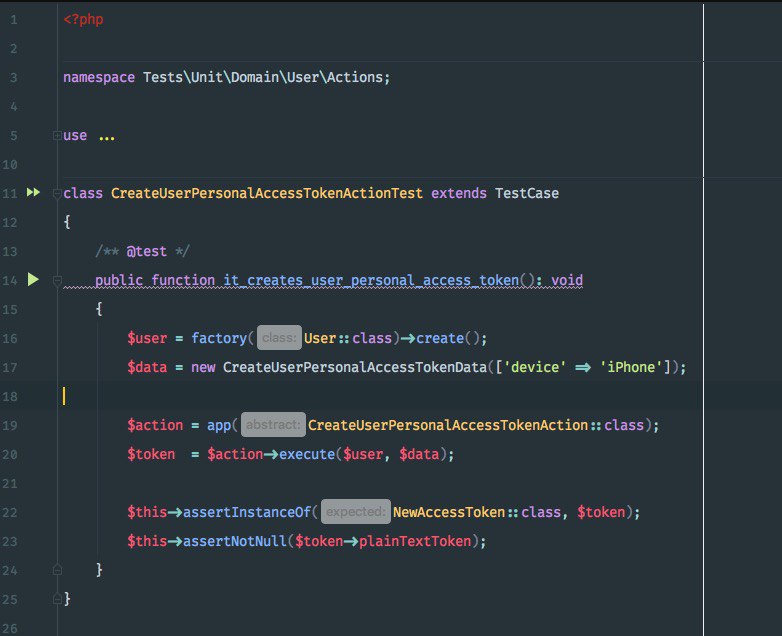Click TestCase in the extends clause

point(527,194)
